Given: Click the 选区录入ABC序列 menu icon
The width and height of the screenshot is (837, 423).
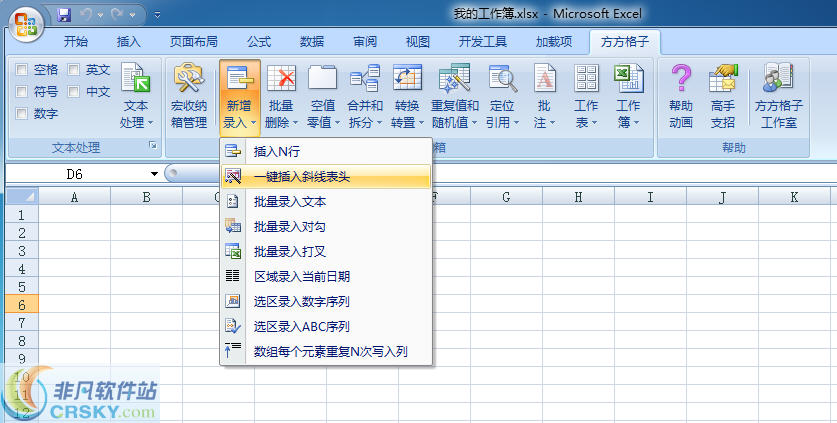Looking at the screenshot, I should pyautogui.click(x=233, y=326).
